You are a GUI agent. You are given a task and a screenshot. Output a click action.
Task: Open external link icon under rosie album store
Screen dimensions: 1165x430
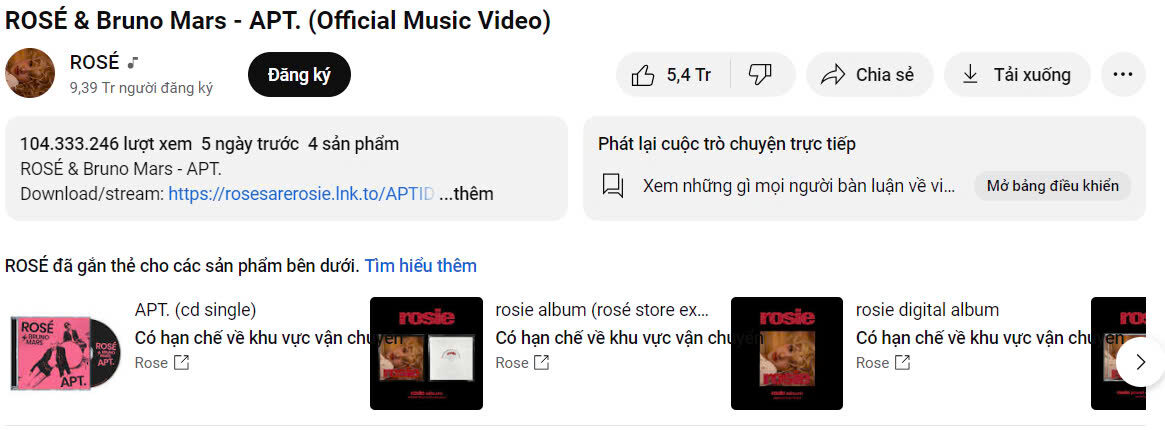pyautogui.click(x=542, y=363)
